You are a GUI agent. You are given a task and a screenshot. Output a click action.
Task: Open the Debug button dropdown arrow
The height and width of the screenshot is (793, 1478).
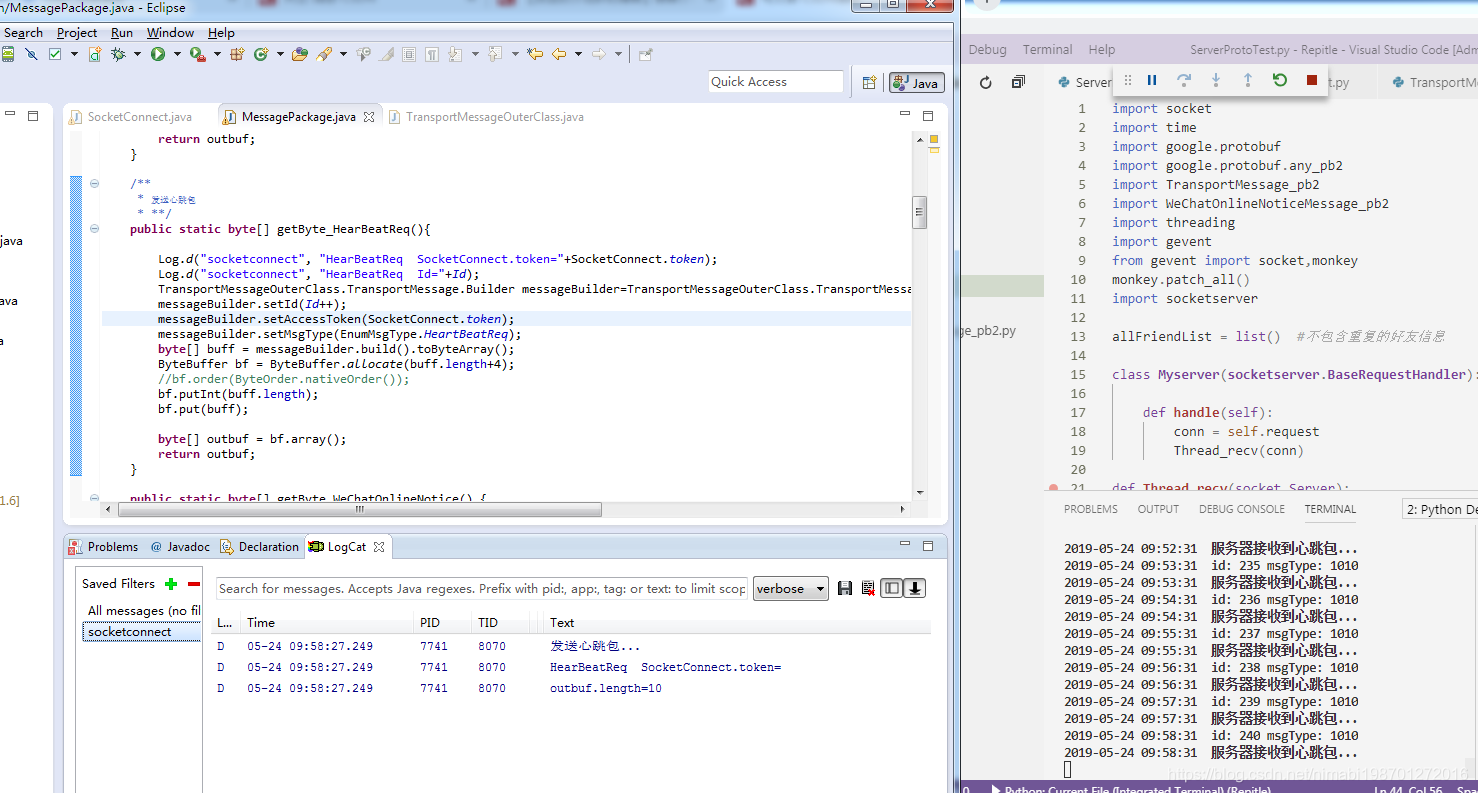point(135,54)
